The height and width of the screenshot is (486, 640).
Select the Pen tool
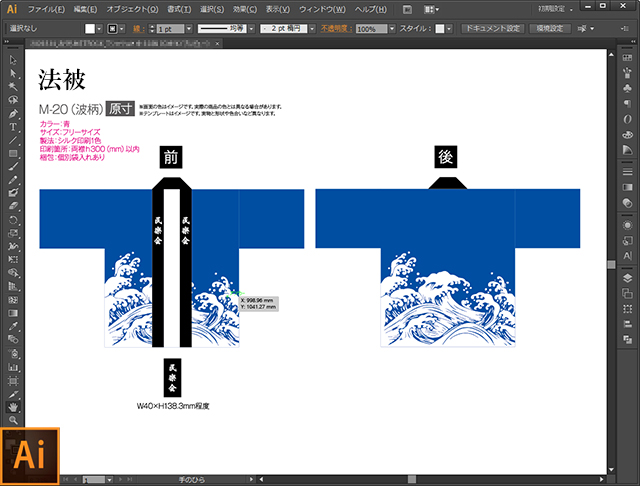pyautogui.click(x=13, y=113)
